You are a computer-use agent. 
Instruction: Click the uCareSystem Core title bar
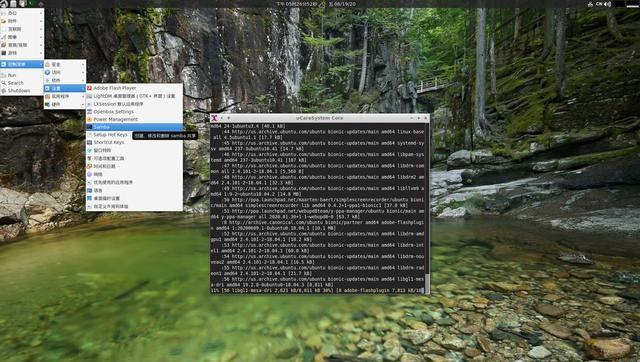[320, 118]
